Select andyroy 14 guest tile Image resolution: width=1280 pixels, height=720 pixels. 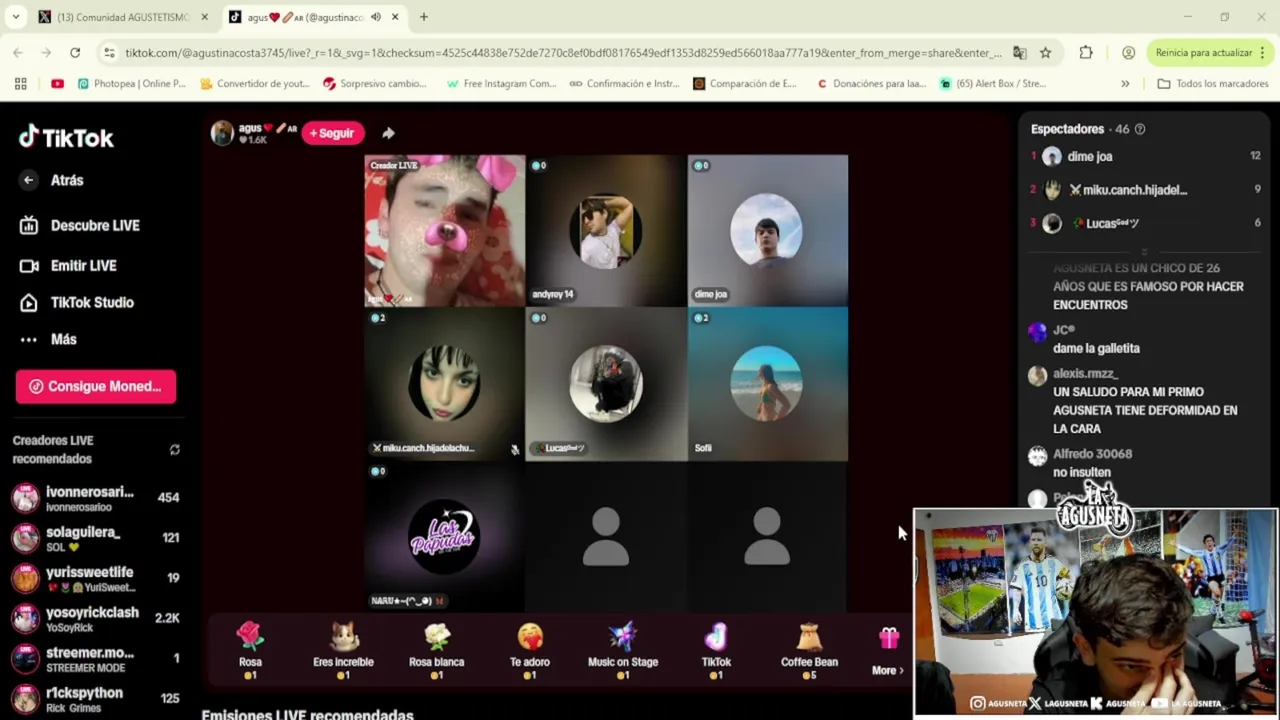pyautogui.click(x=606, y=230)
